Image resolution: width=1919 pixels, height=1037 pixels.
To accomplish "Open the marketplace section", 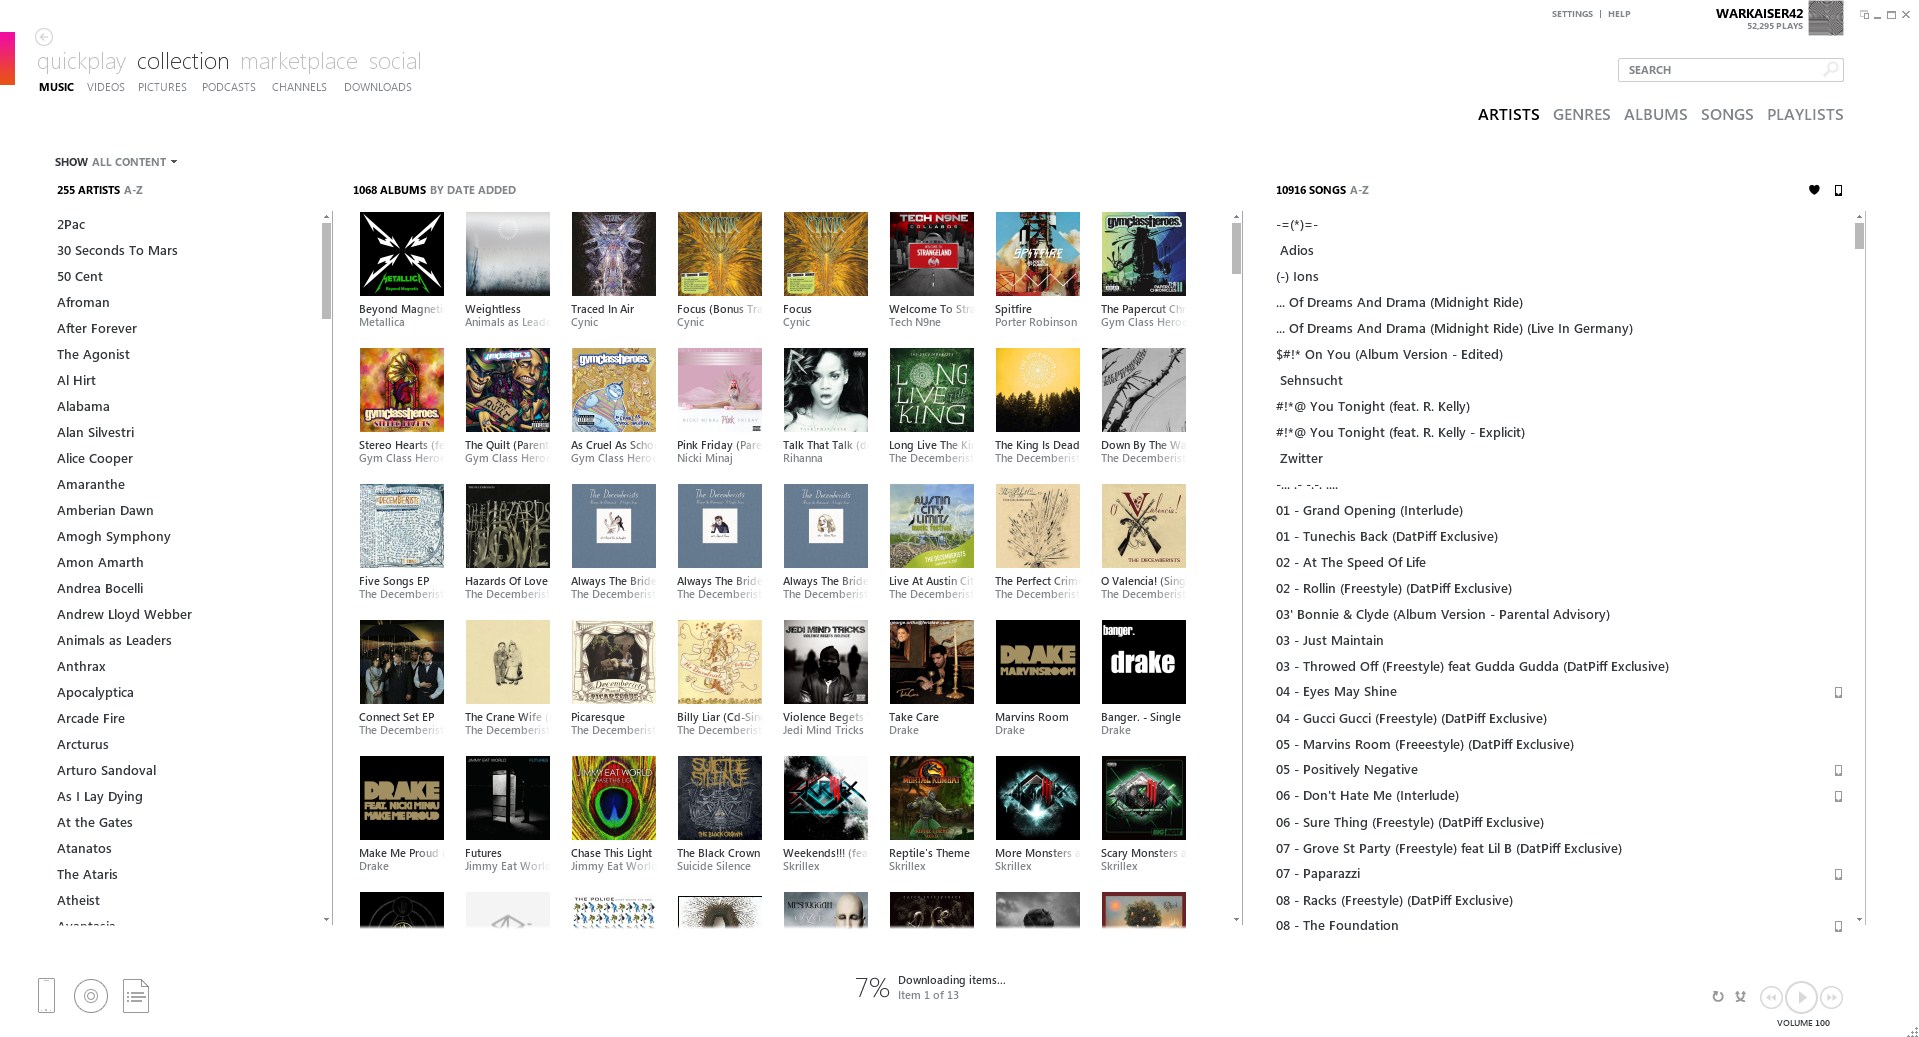I will 299,61.
